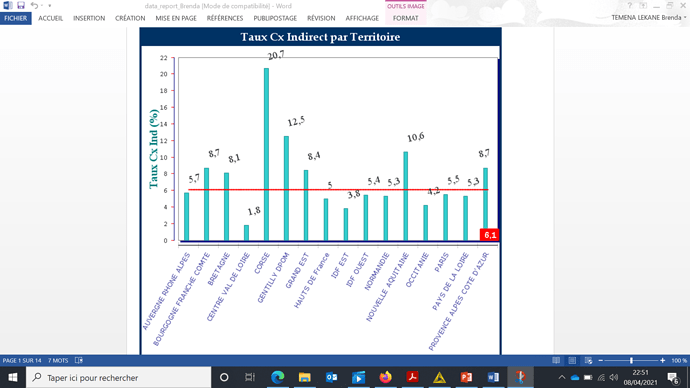Image resolution: width=690 pixels, height=388 pixels.
Task: Switch to Print Layout view icon
Action: click(572, 360)
